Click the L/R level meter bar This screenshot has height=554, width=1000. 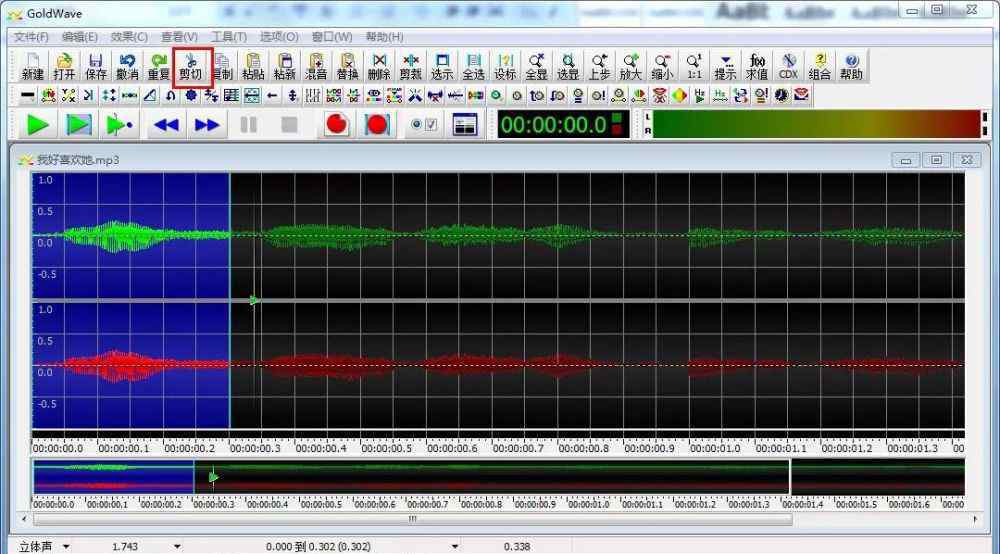point(816,124)
